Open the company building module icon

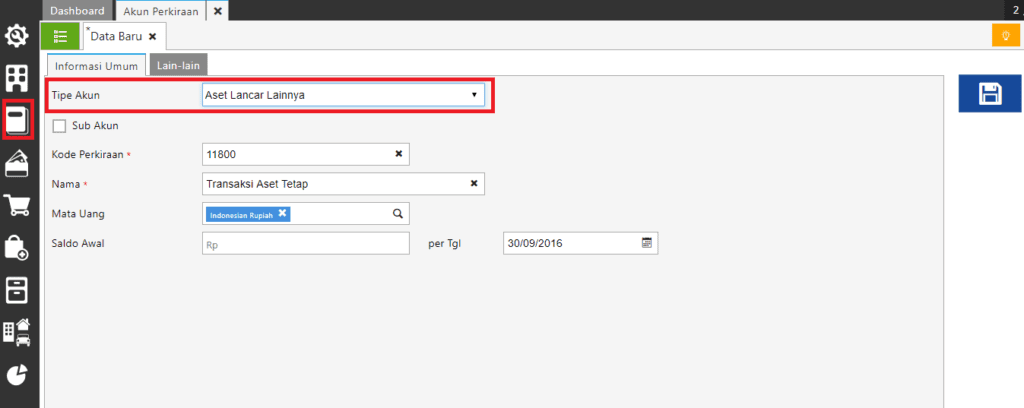pyautogui.click(x=18, y=79)
